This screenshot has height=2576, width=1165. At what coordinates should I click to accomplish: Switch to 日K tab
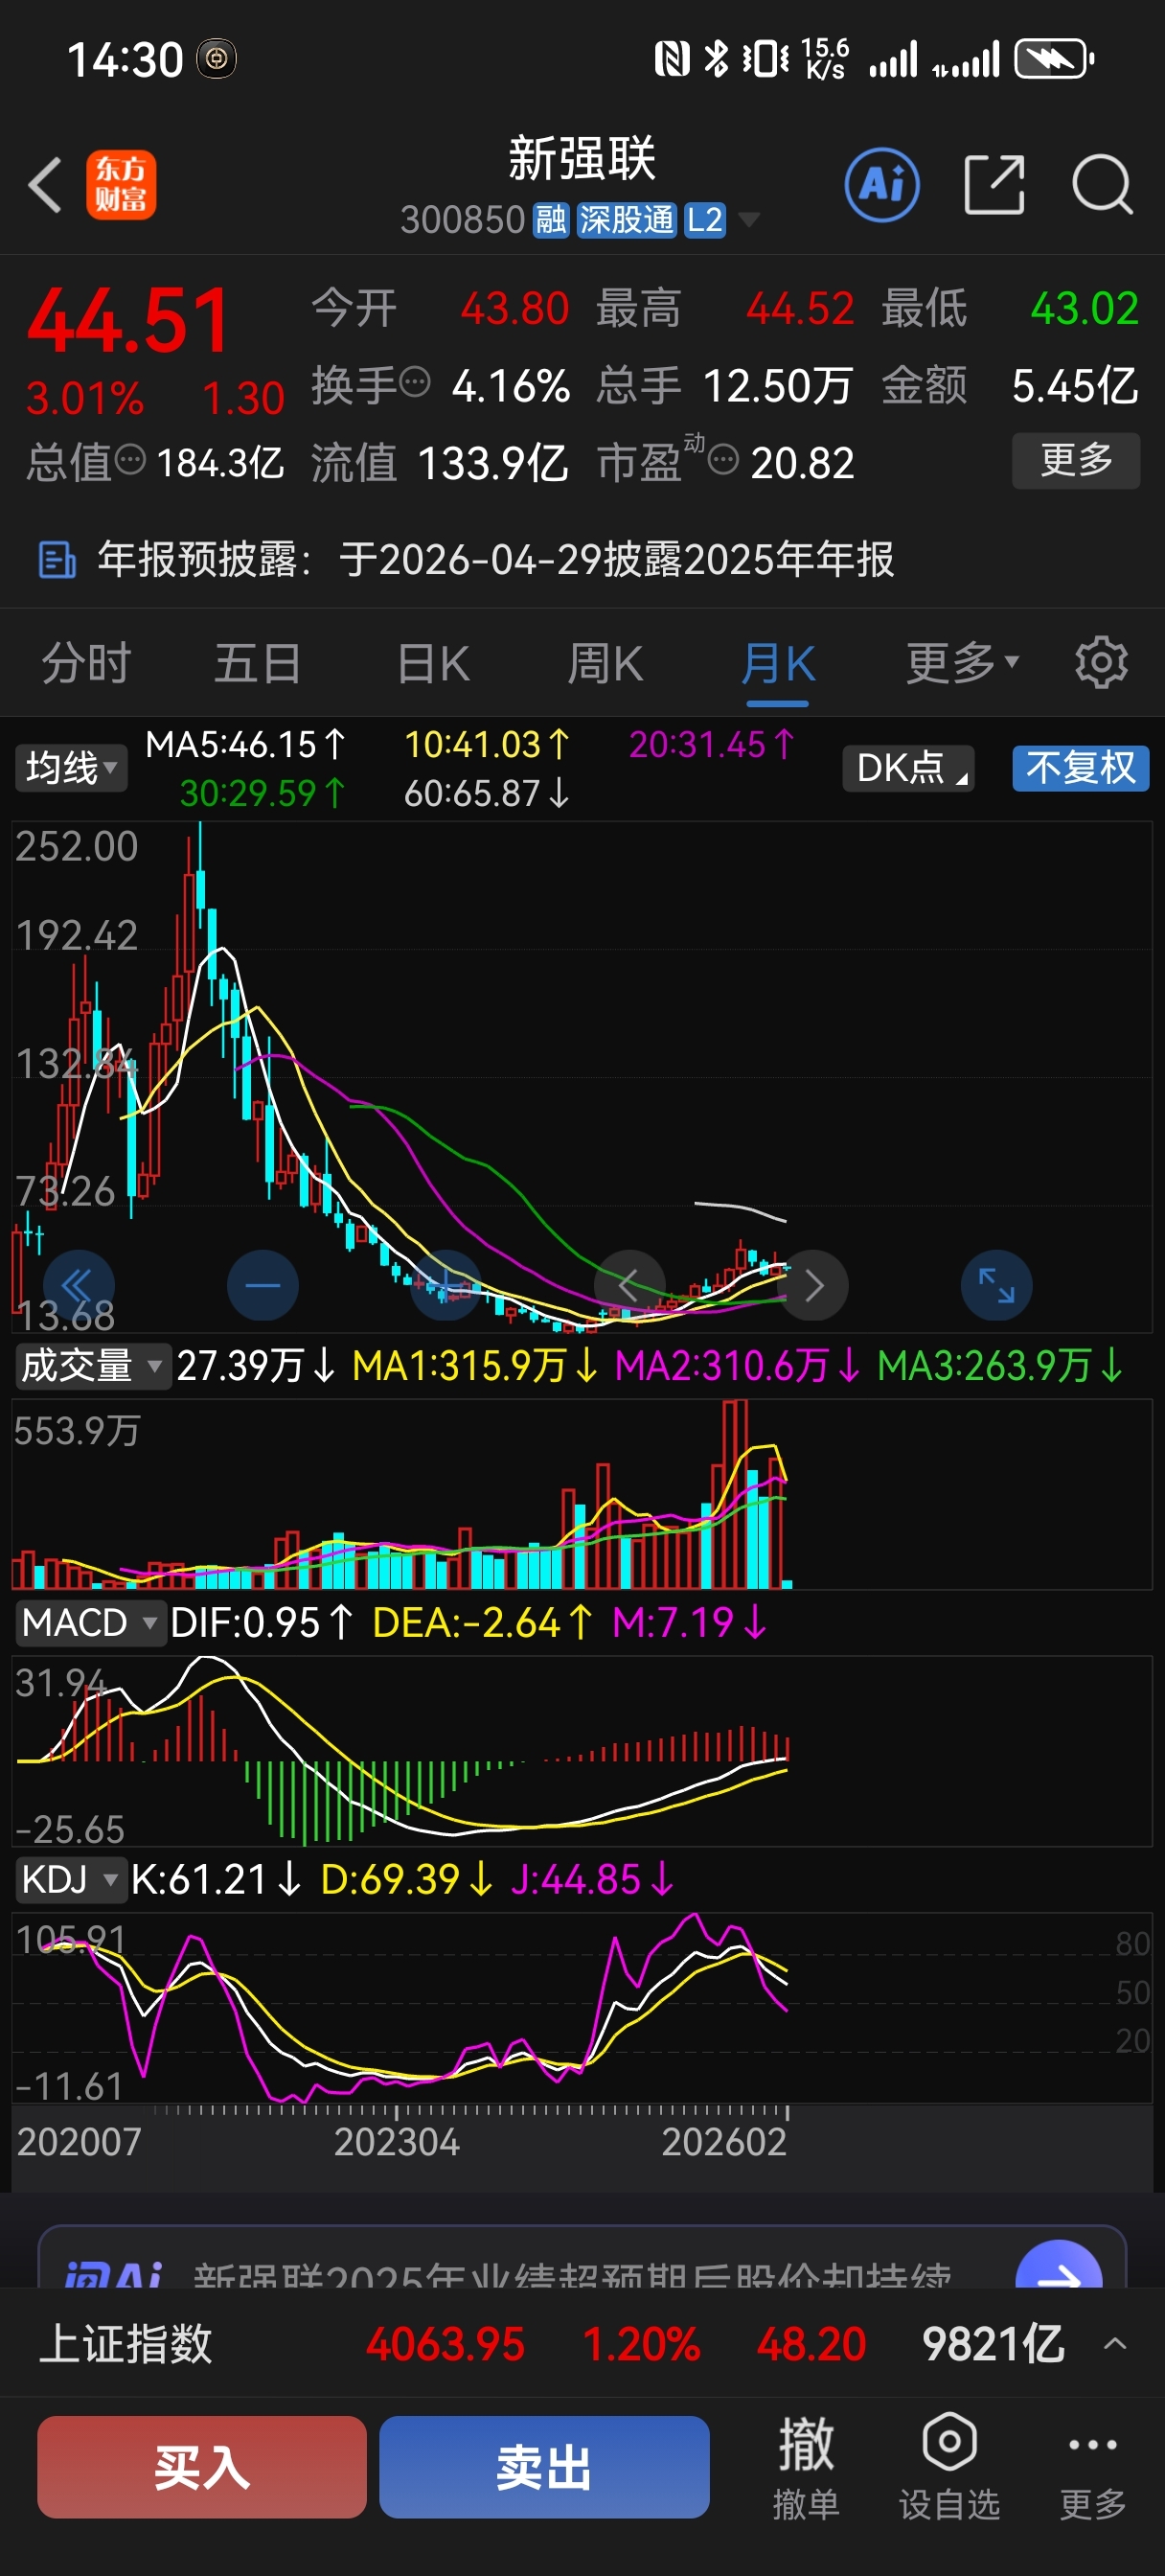tap(433, 662)
